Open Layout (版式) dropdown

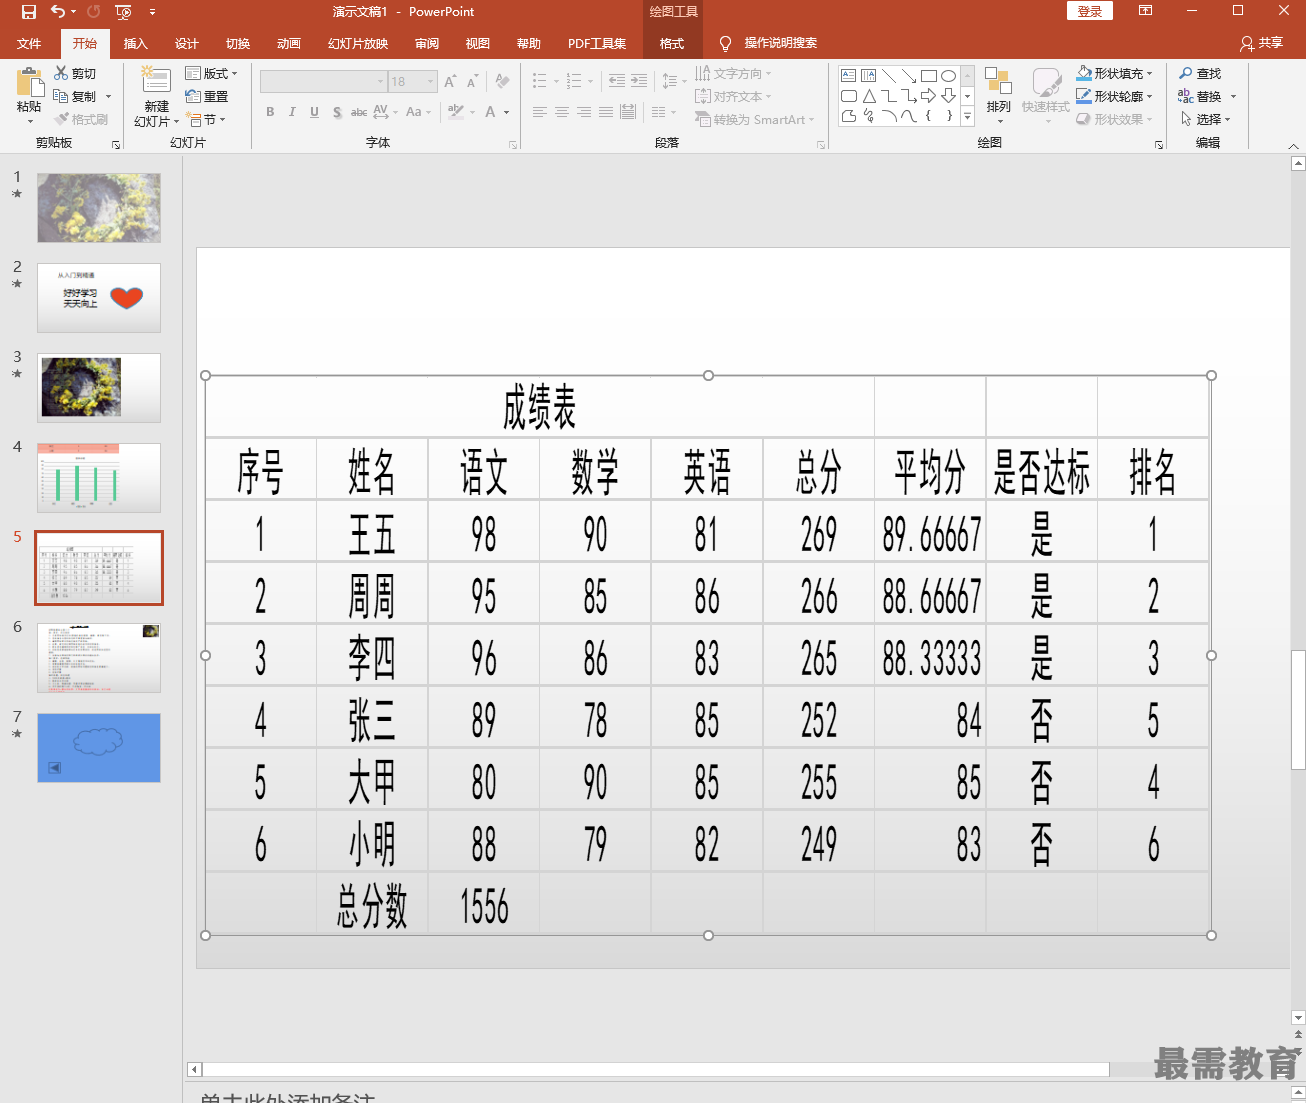(212, 73)
